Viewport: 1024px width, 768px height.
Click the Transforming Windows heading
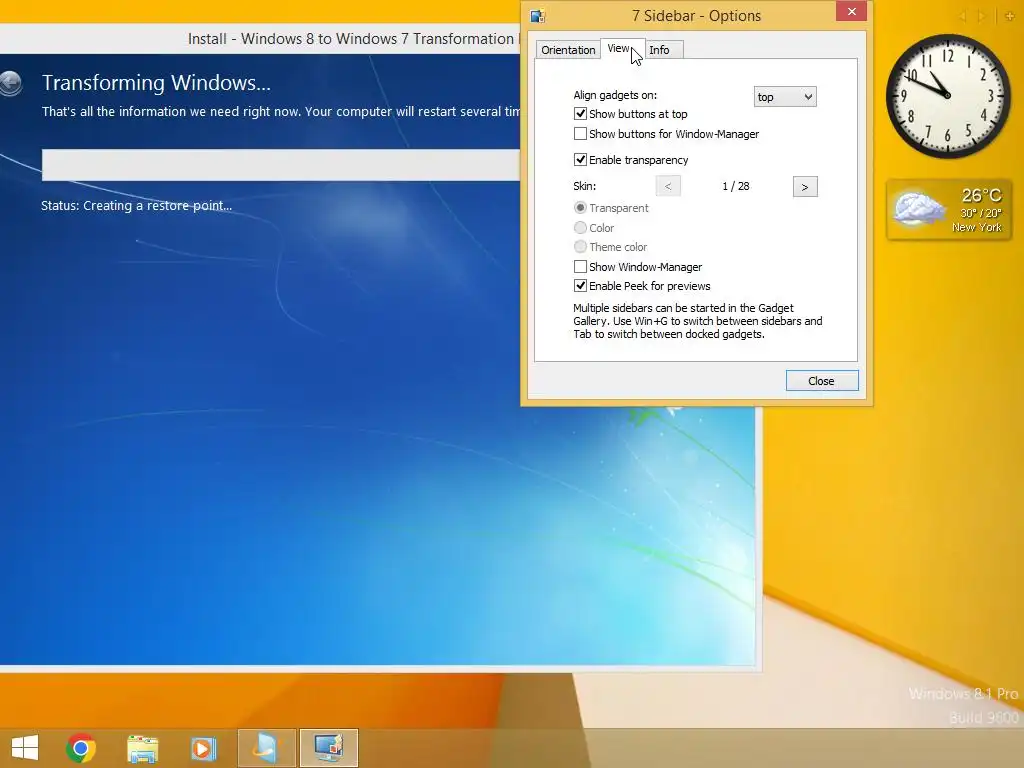pyautogui.click(x=156, y=83)
